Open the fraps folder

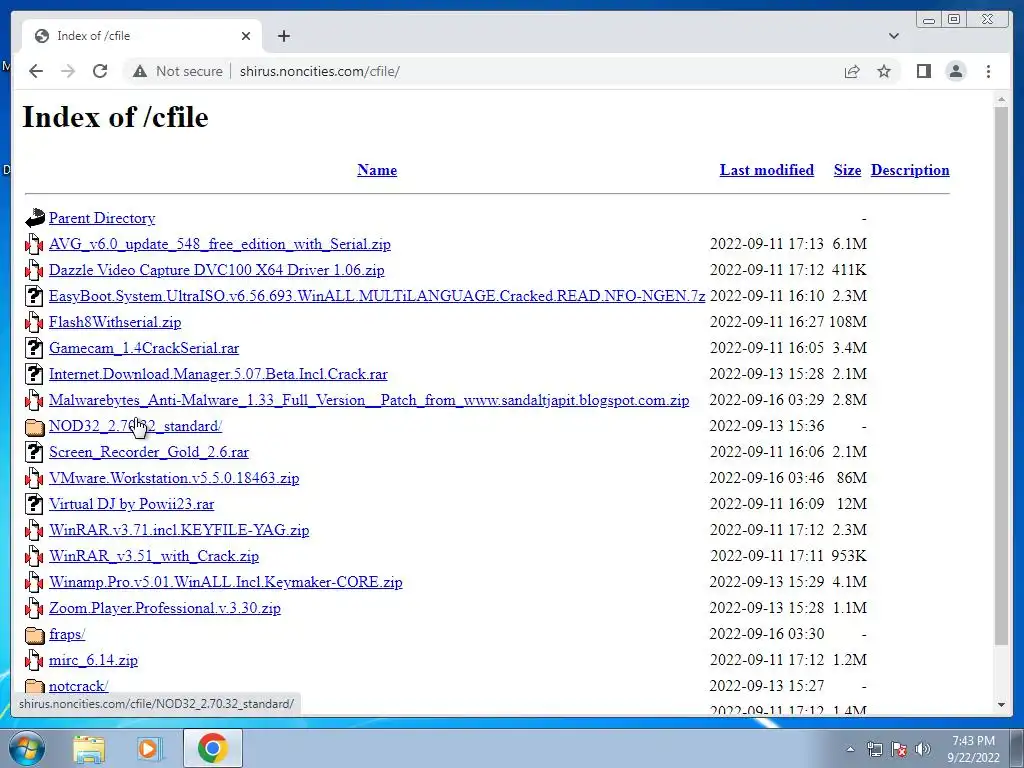[67, 634]
